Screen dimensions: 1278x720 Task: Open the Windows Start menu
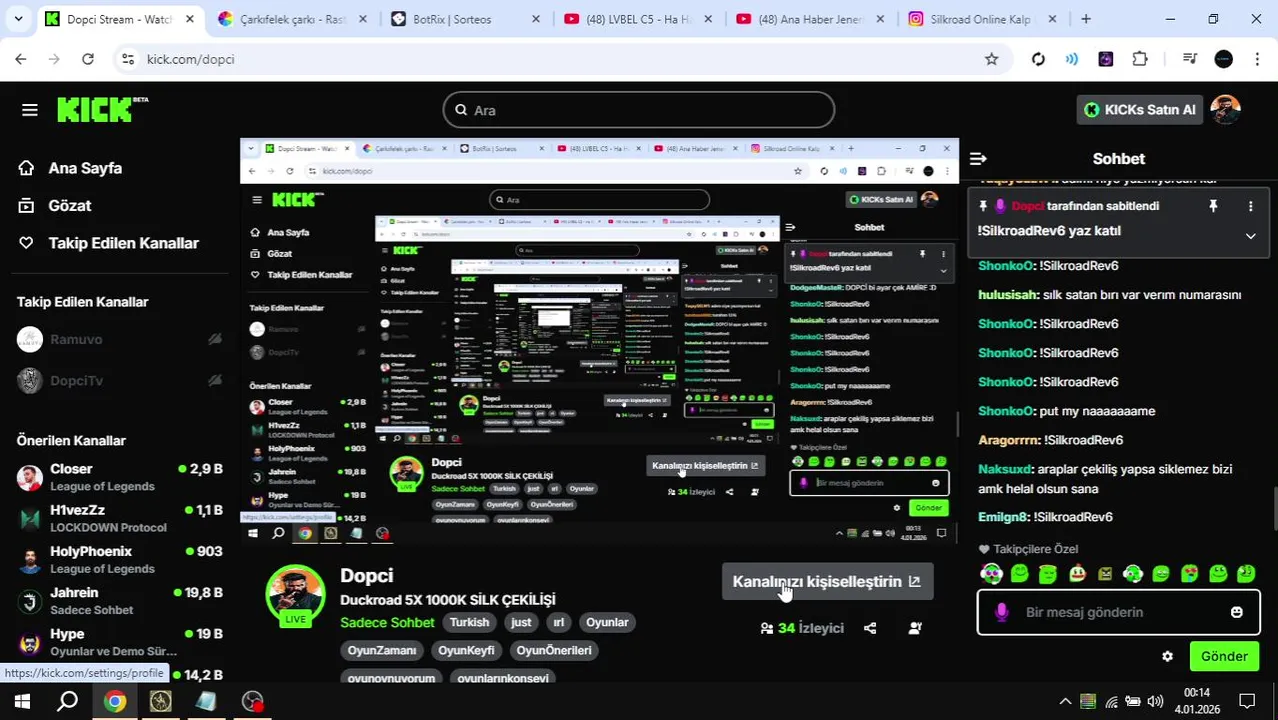[22, 701]
